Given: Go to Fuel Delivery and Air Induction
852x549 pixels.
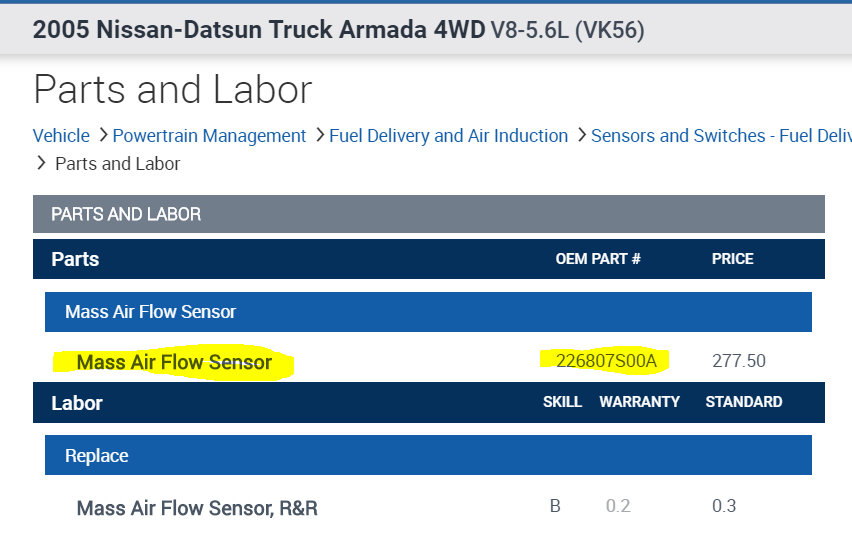Looking at the screenshot, I should click(448, 135).
